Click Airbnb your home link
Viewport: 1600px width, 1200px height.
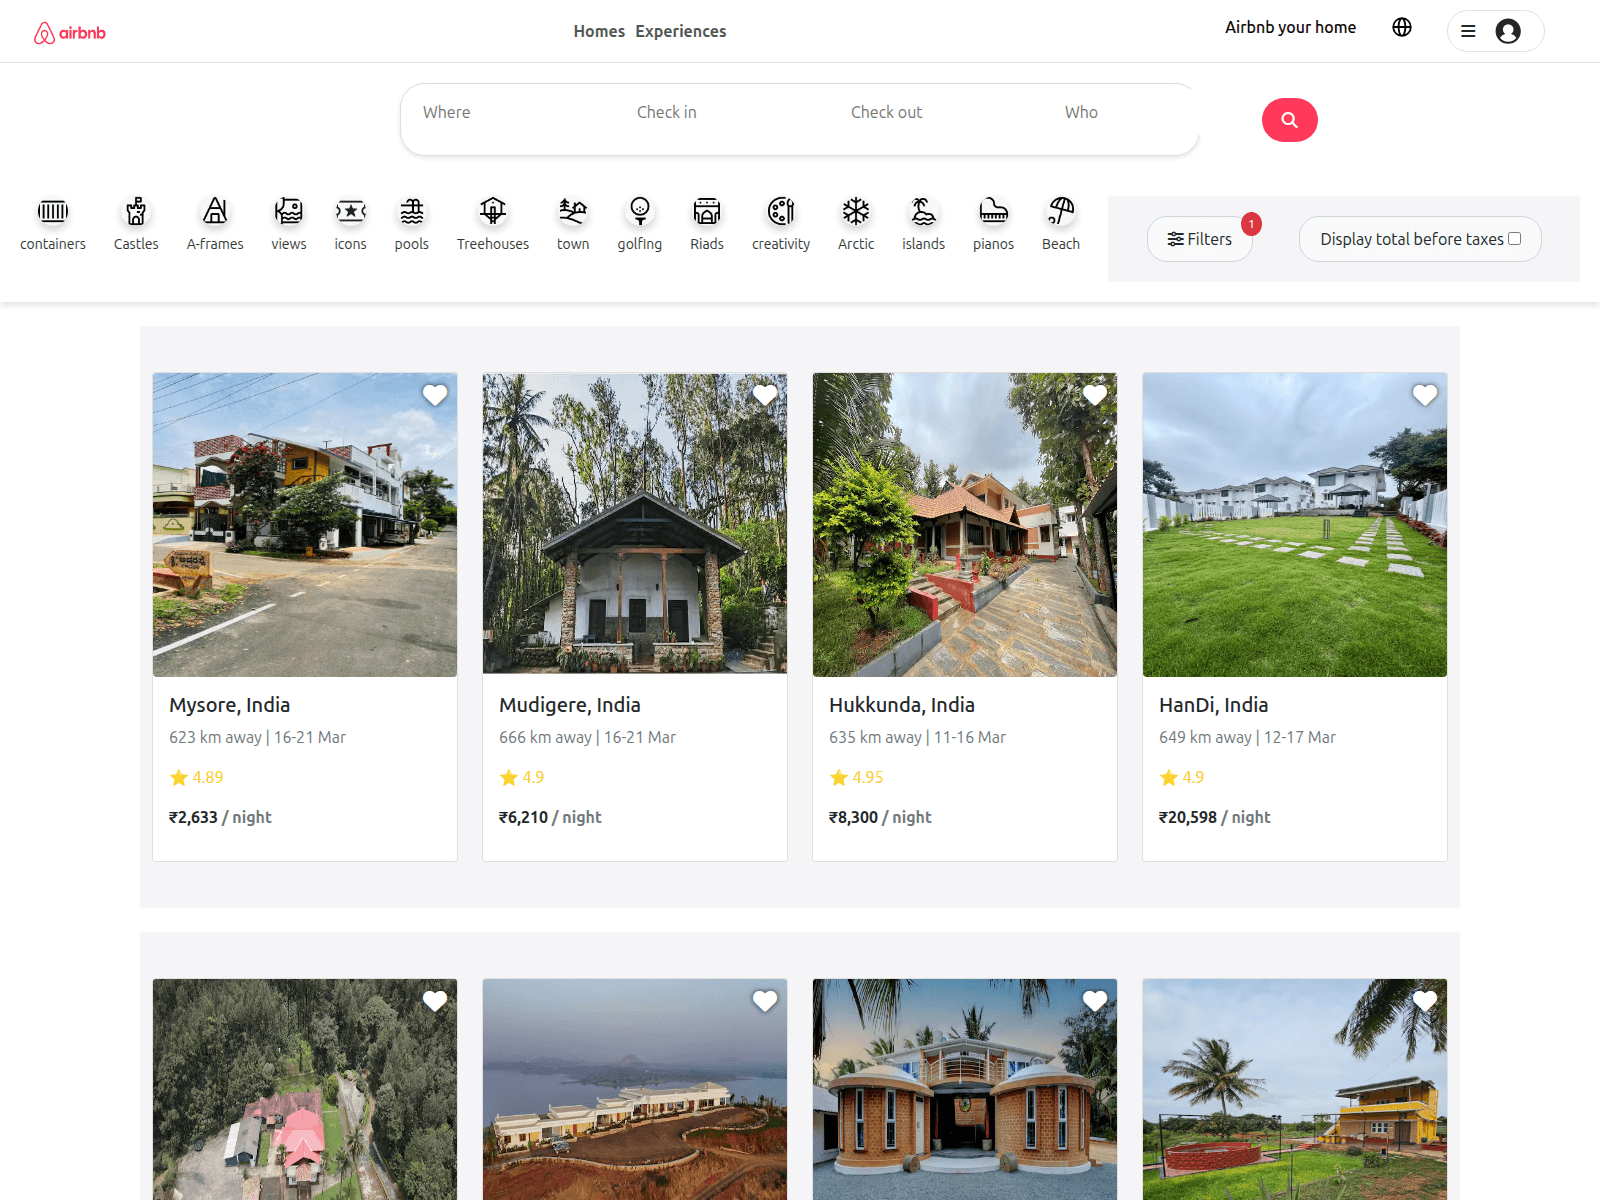click(x=1290, y=27)
